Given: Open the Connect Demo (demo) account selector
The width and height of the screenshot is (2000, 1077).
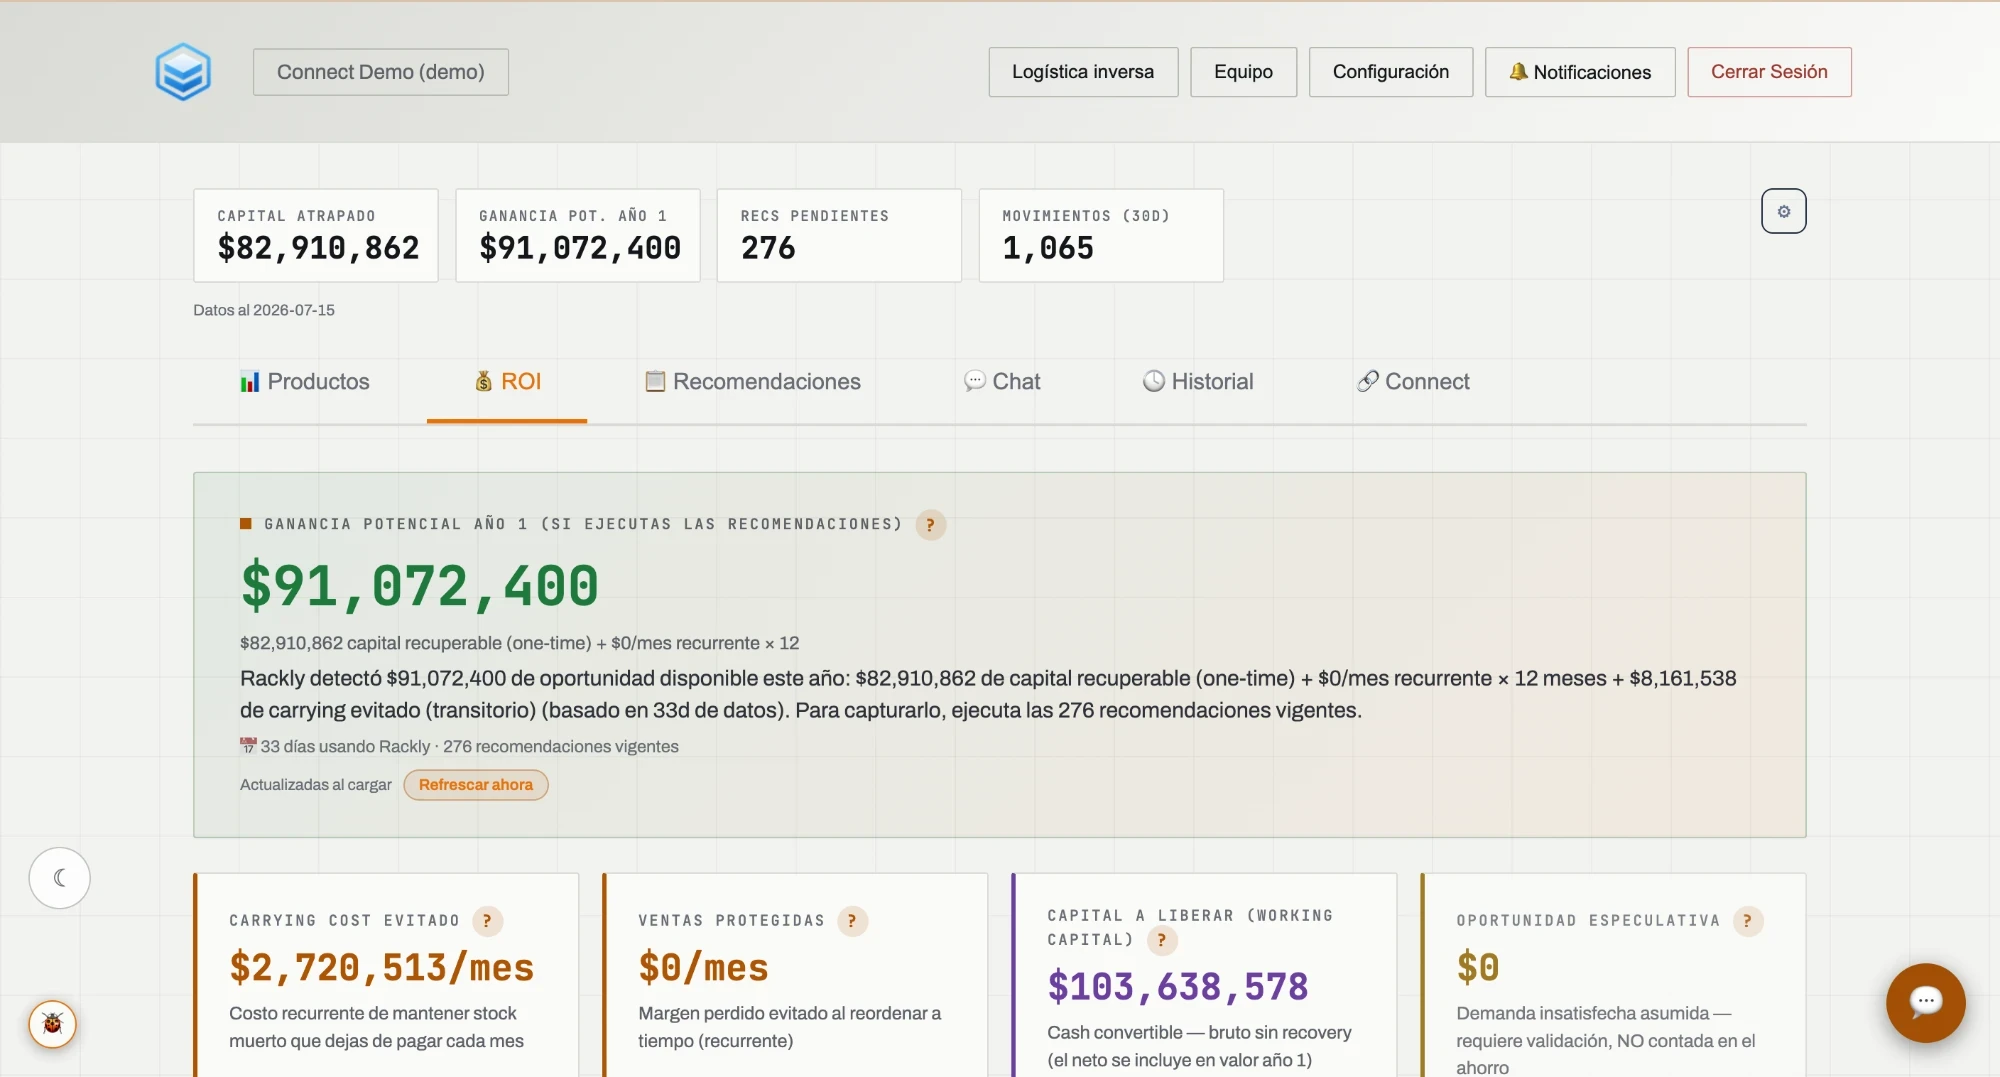Looking at the screenshot, I should tap(381, 72).
